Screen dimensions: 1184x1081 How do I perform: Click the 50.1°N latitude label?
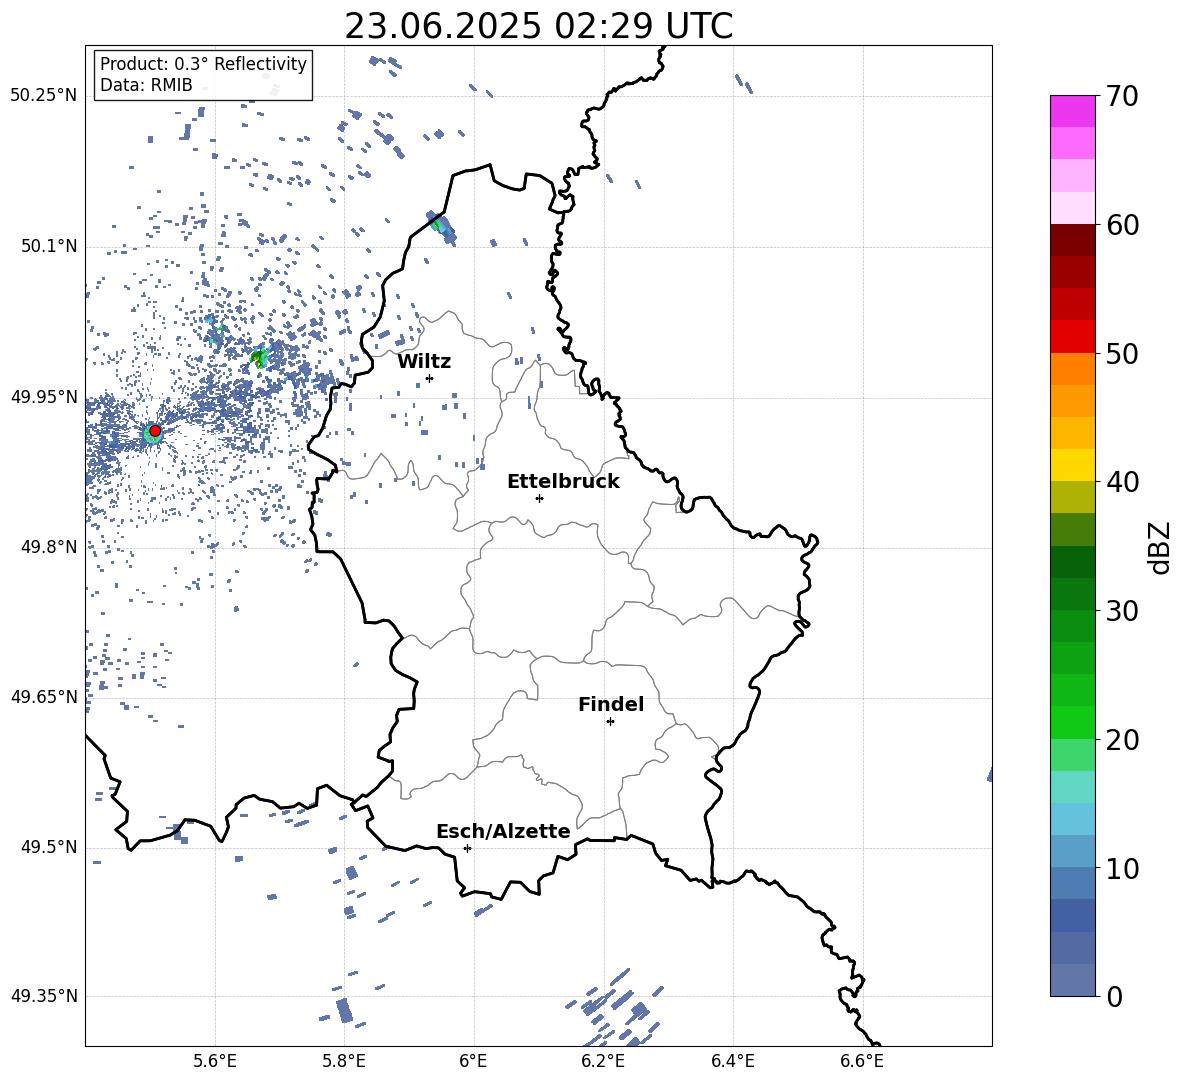(x=48, y=247)
